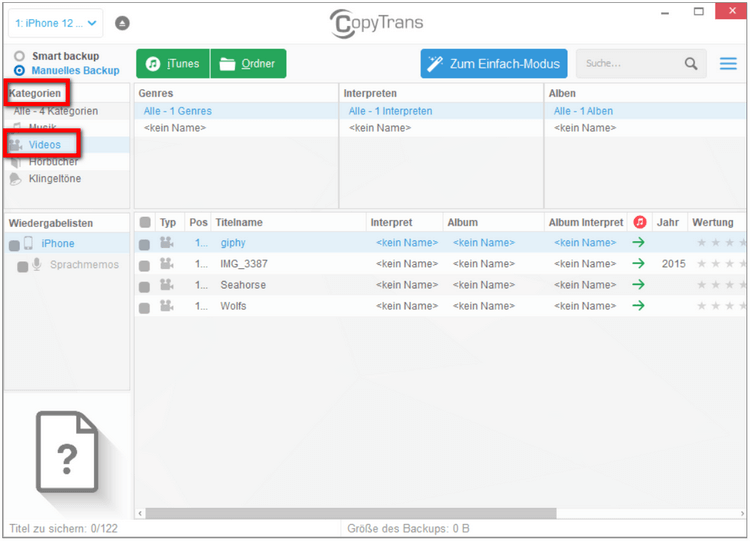Click the iPhone device icon in playlists
Viewport: 750px width, 541px height.
tap(29, 243)
